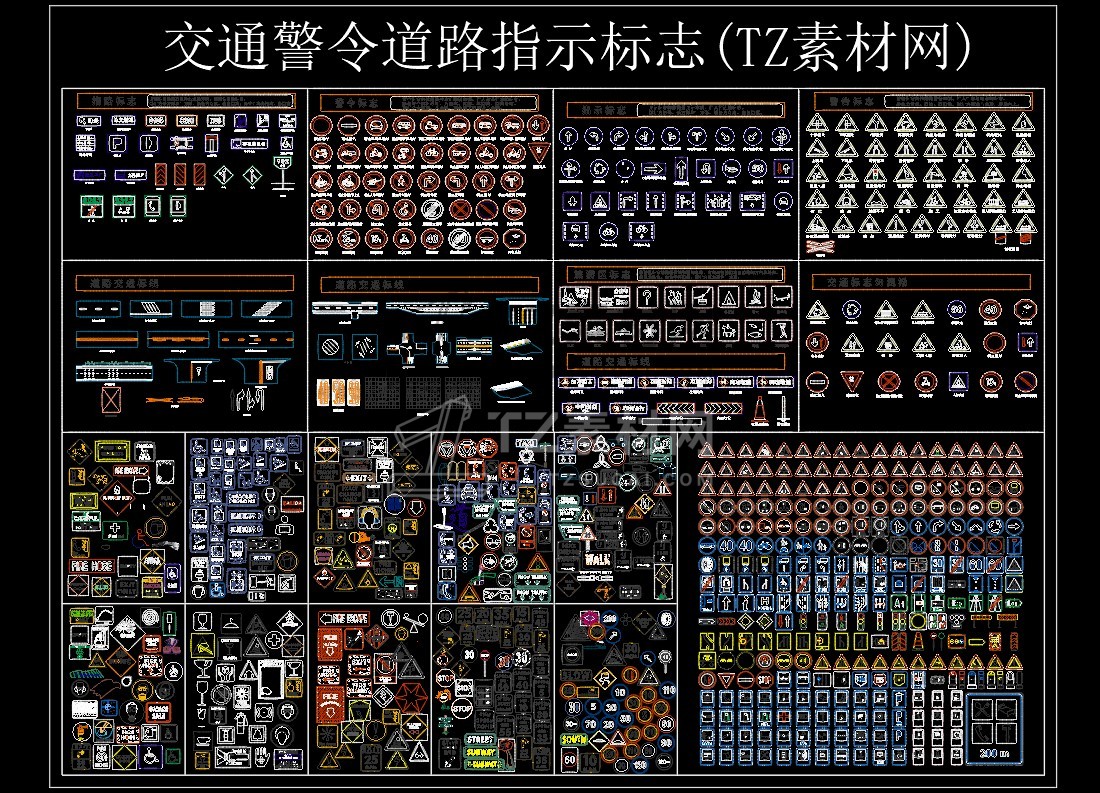Pick the 110 speed circle
The height and width of the screenshot is (793, 1100).
point(668,691)
